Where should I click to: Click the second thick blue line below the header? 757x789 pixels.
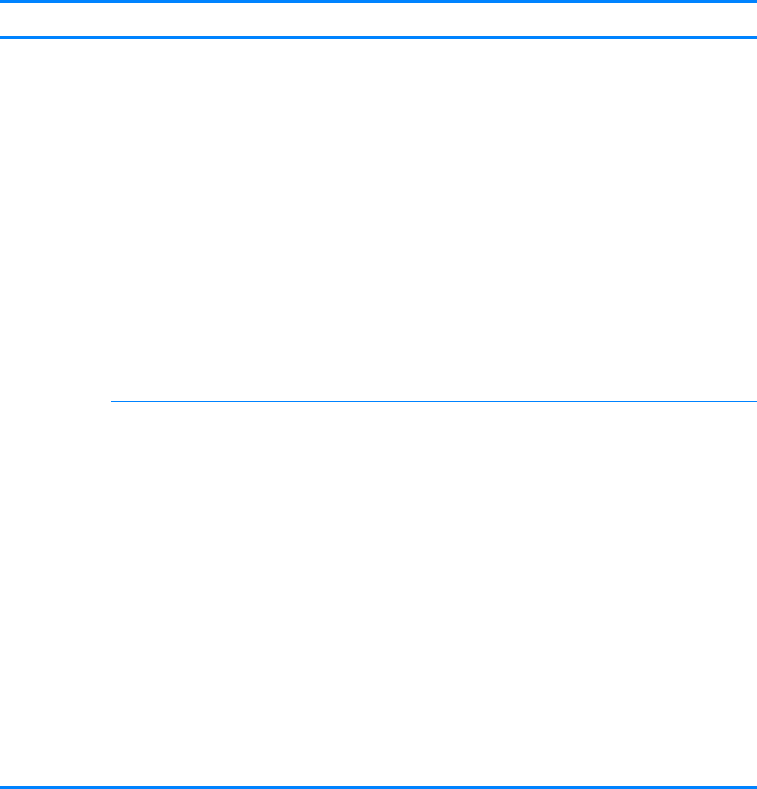click(378, 38)
